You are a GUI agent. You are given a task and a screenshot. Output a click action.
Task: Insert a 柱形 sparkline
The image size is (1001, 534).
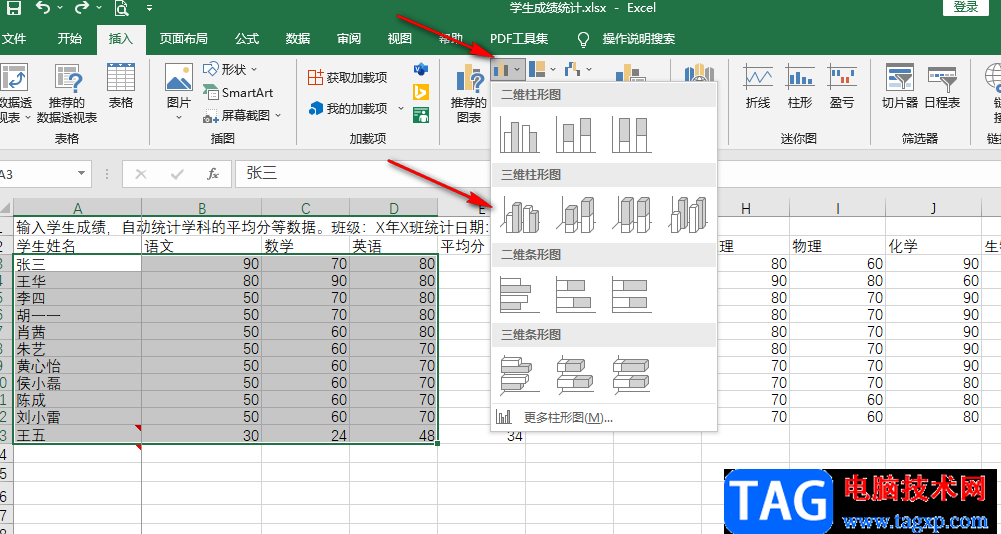[x=800, y=86]
